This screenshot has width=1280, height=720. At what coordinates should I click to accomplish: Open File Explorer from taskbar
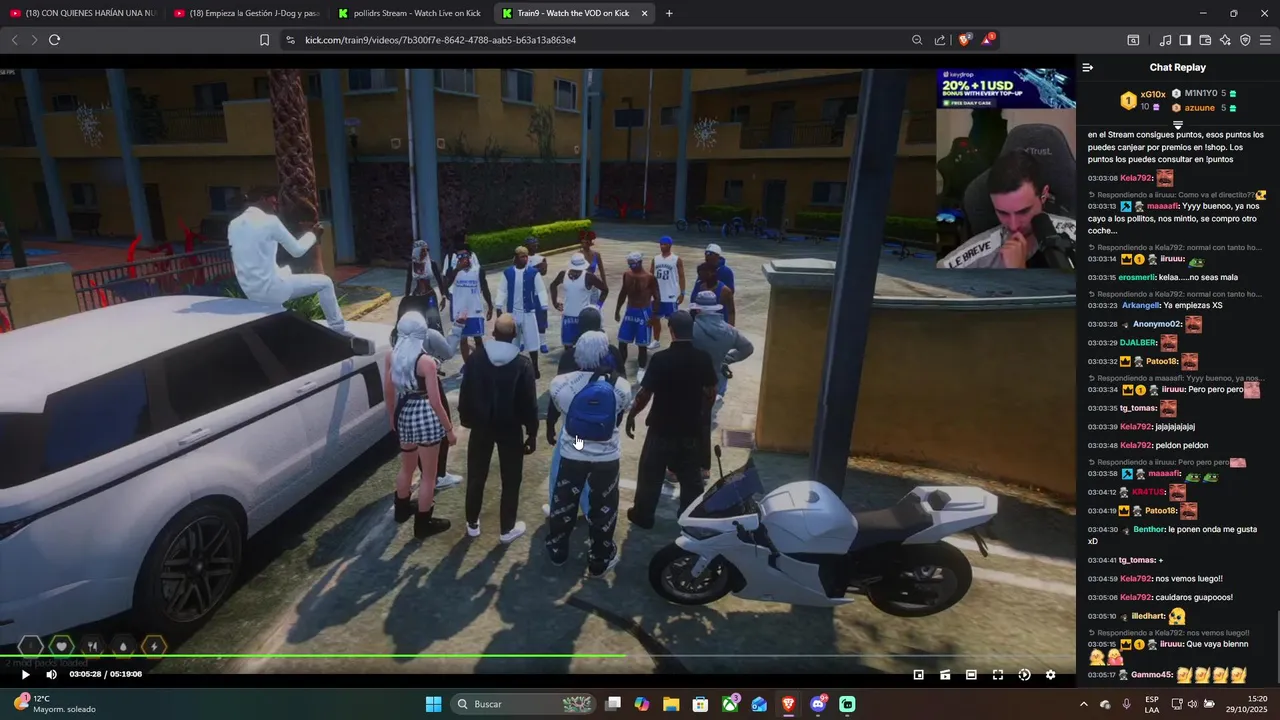671,704
